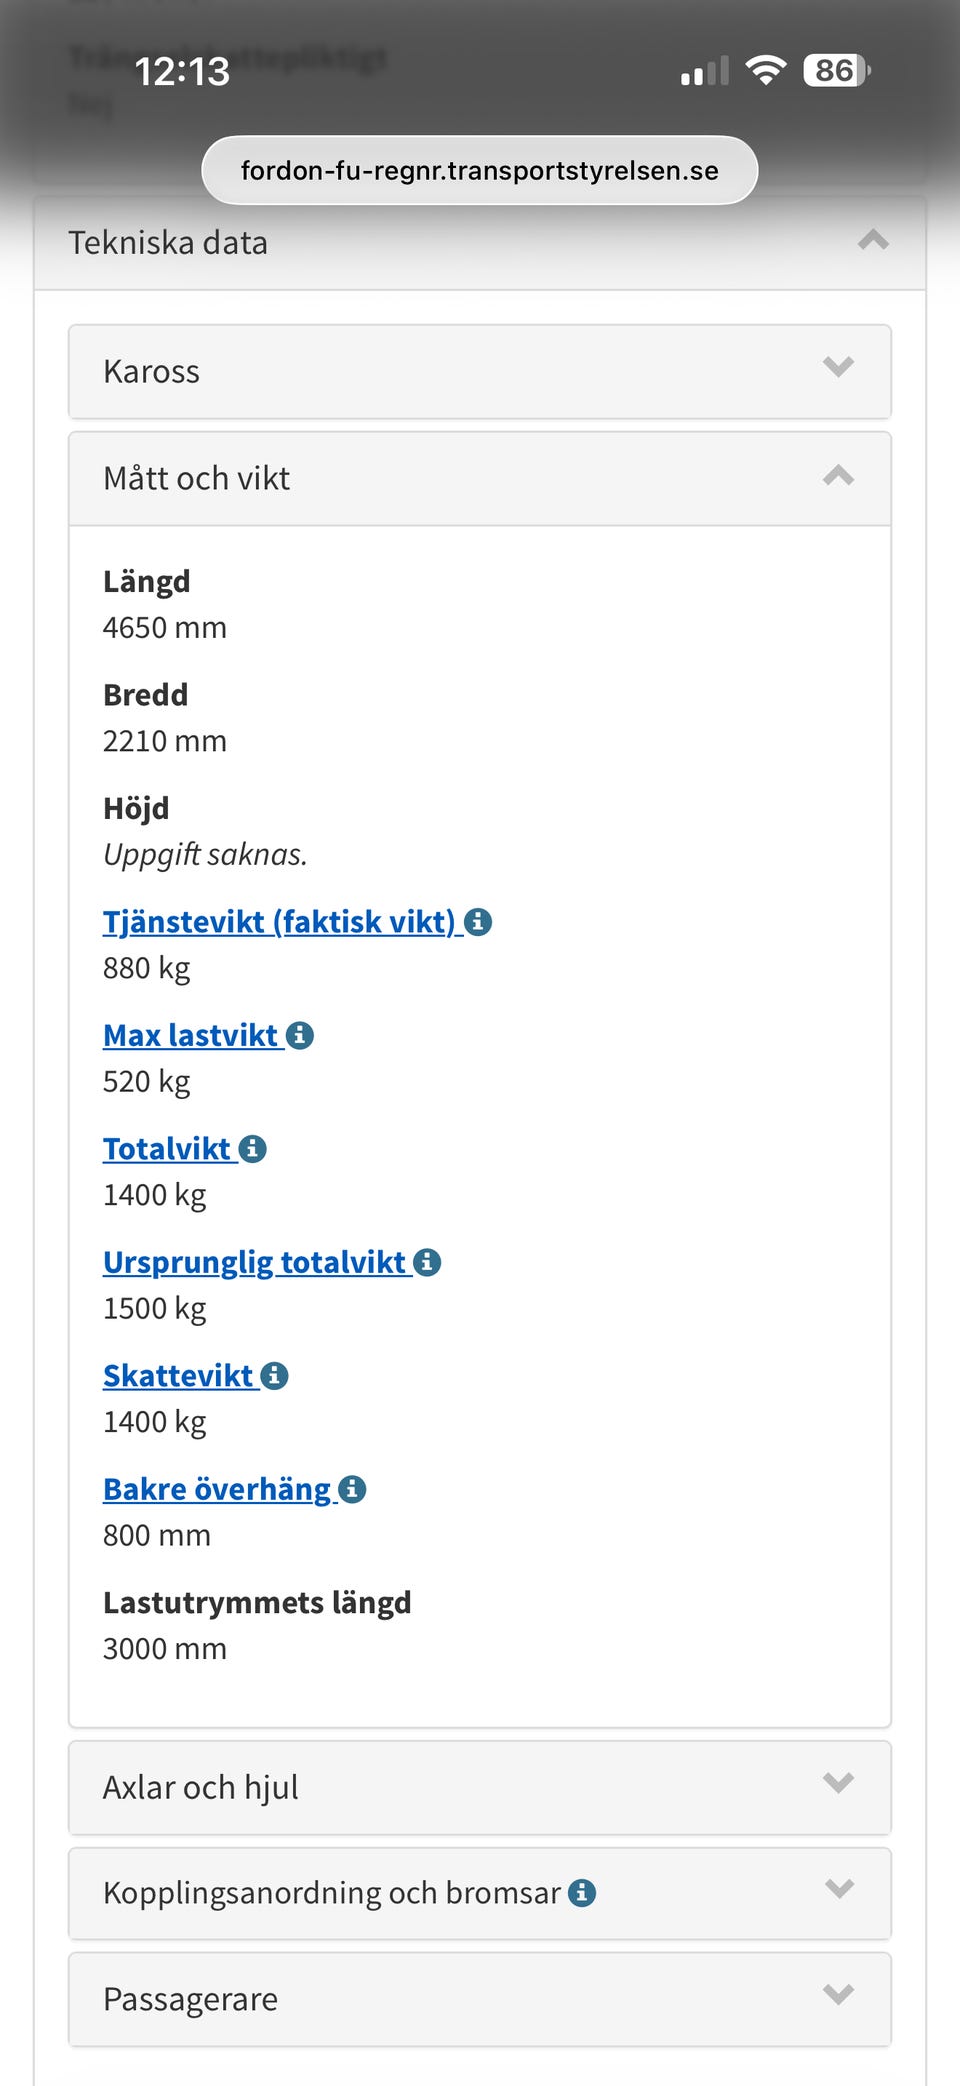Open info icon next to Totalvikt

[x=253, y=1149]
